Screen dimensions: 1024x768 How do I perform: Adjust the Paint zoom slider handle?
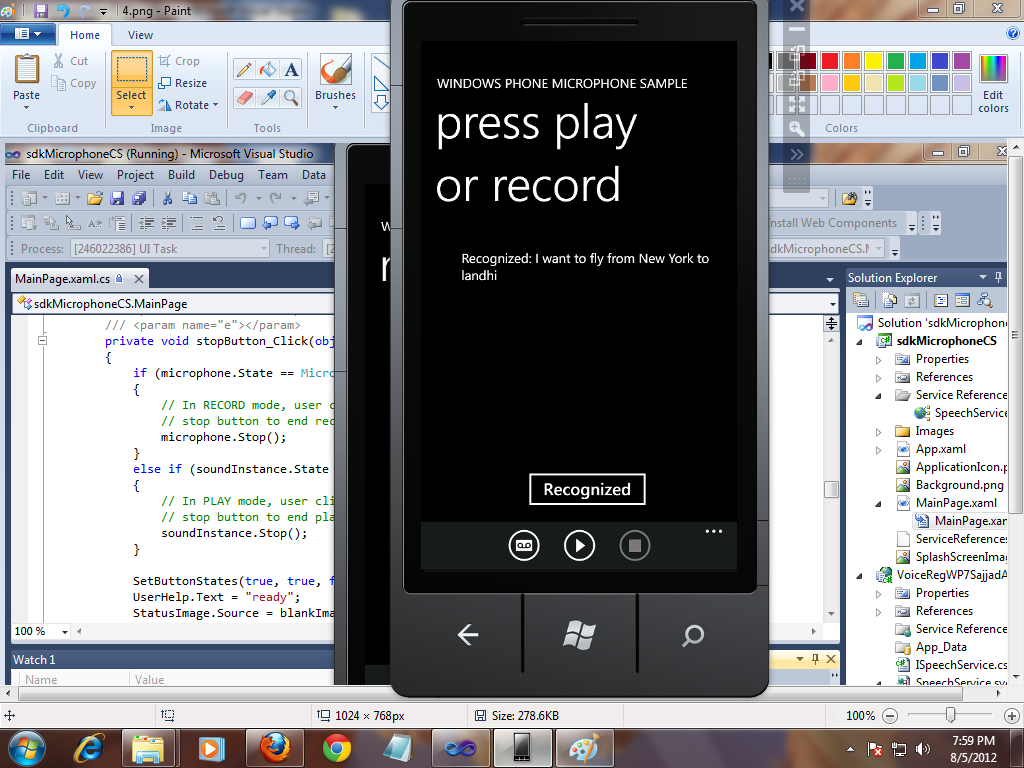951,715
